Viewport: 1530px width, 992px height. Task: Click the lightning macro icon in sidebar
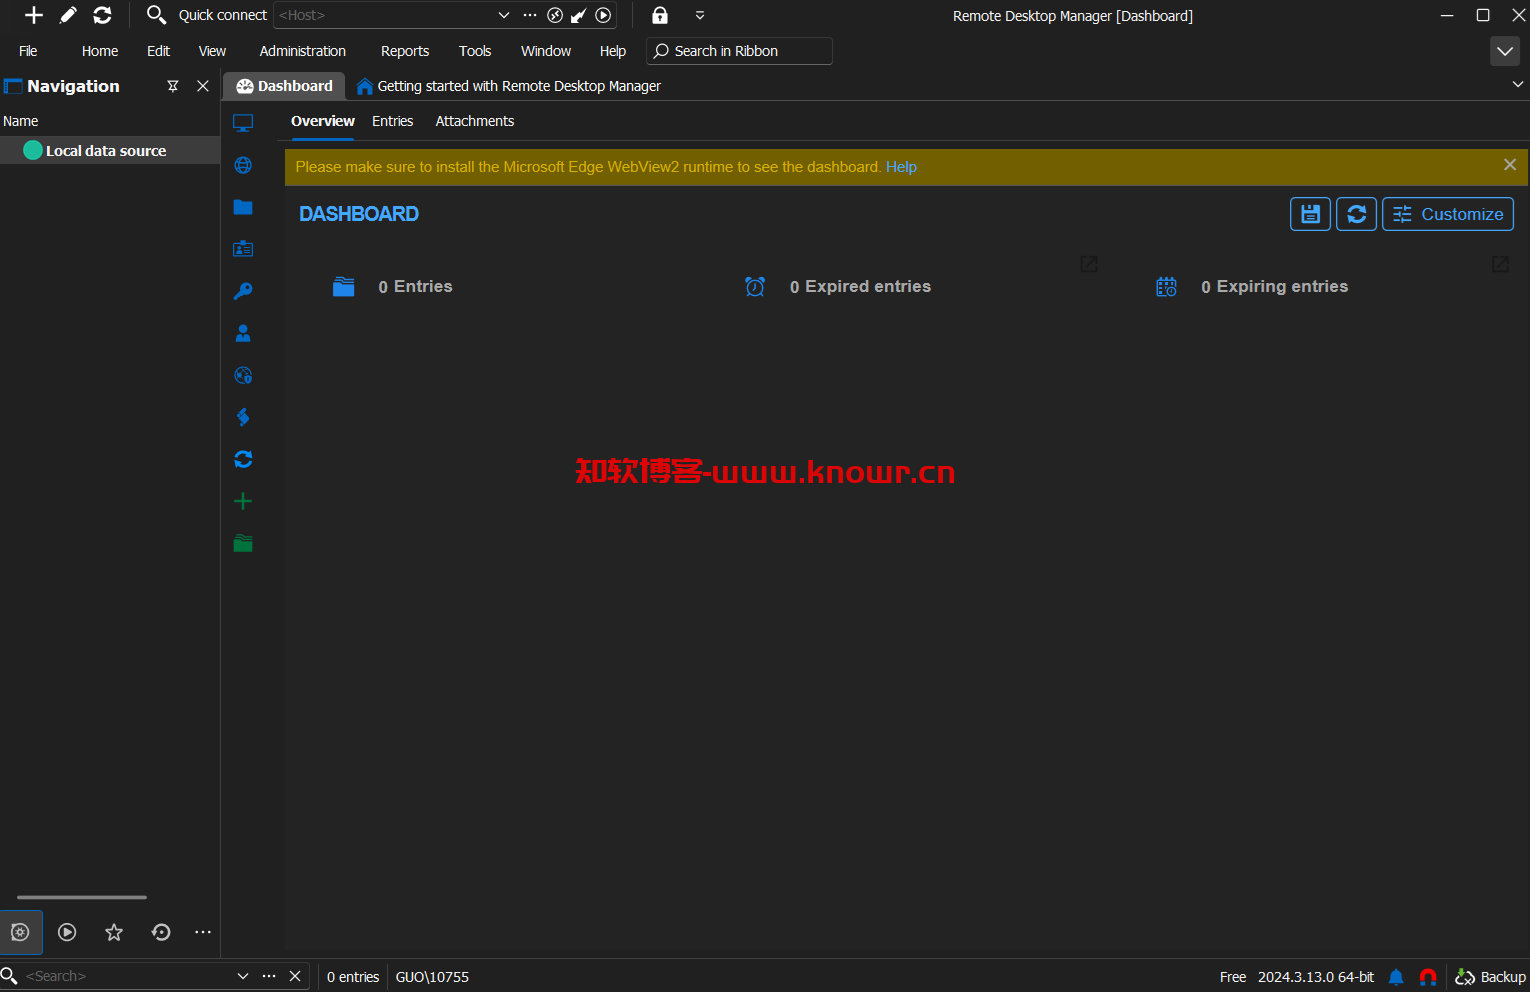click(243, 417)
